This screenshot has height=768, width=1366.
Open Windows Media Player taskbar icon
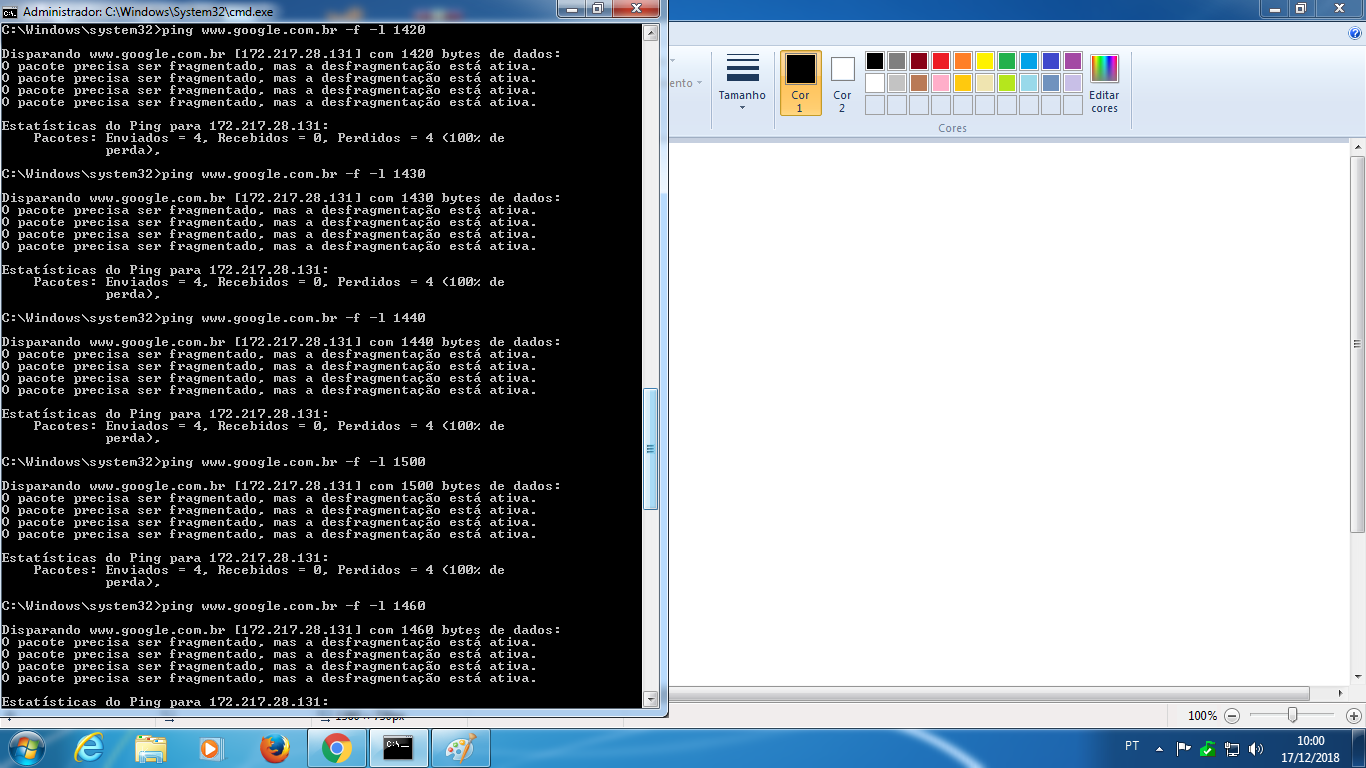click(x=211, y=748)
